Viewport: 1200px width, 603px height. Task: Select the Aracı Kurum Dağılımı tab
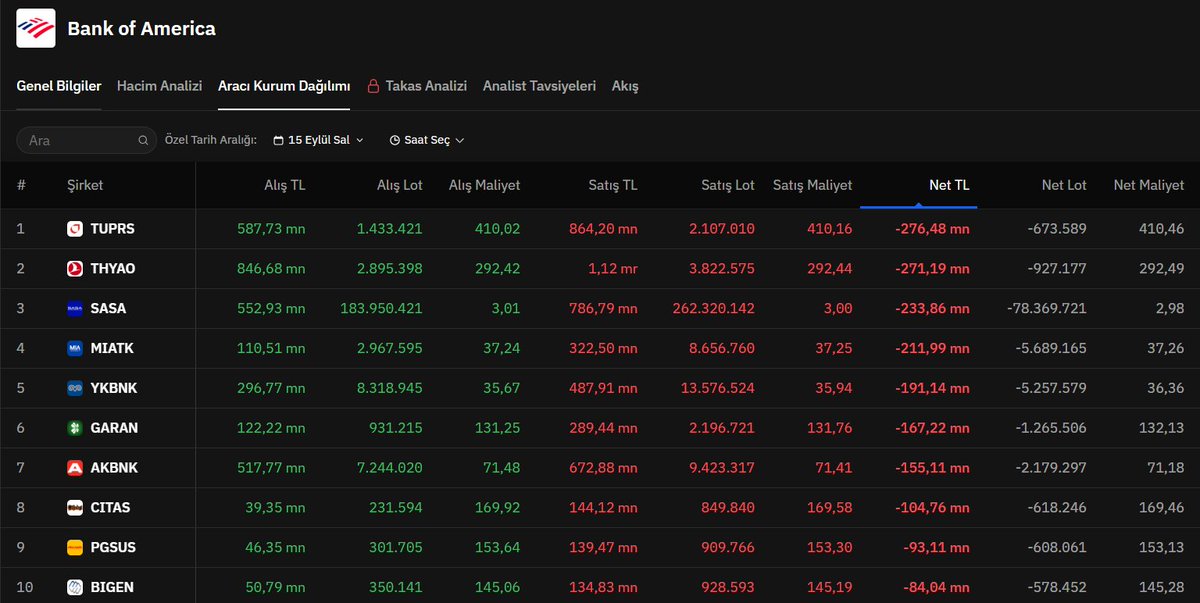(x=284, y=86)
